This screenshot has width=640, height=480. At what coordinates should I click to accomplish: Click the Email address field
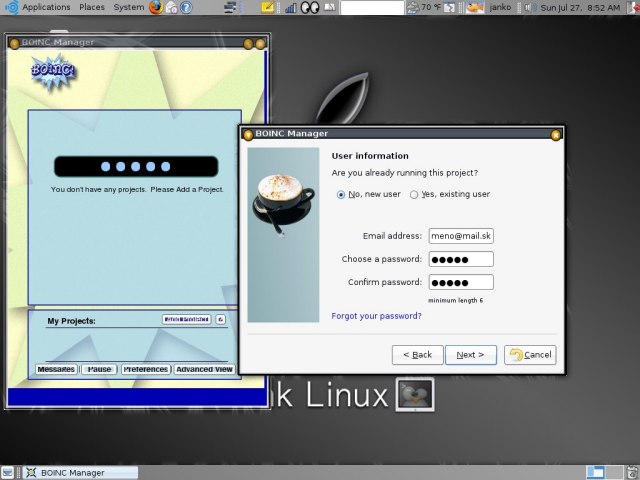(x=461, y=236)
